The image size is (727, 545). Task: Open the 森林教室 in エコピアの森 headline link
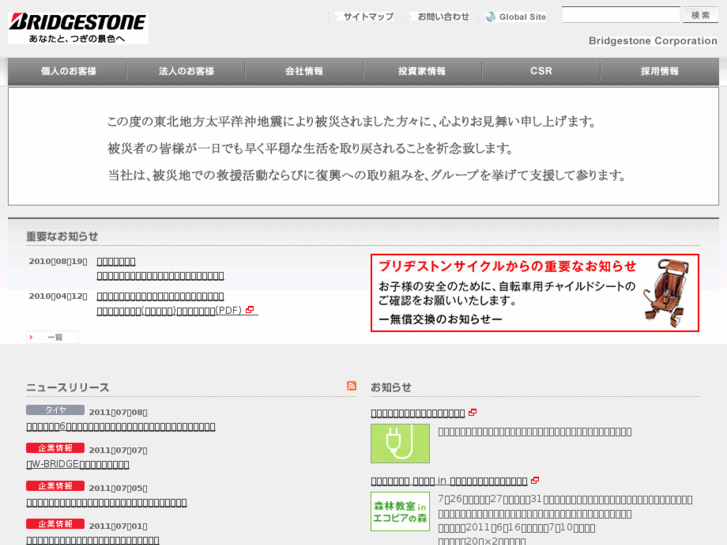(x=449, y=481)
